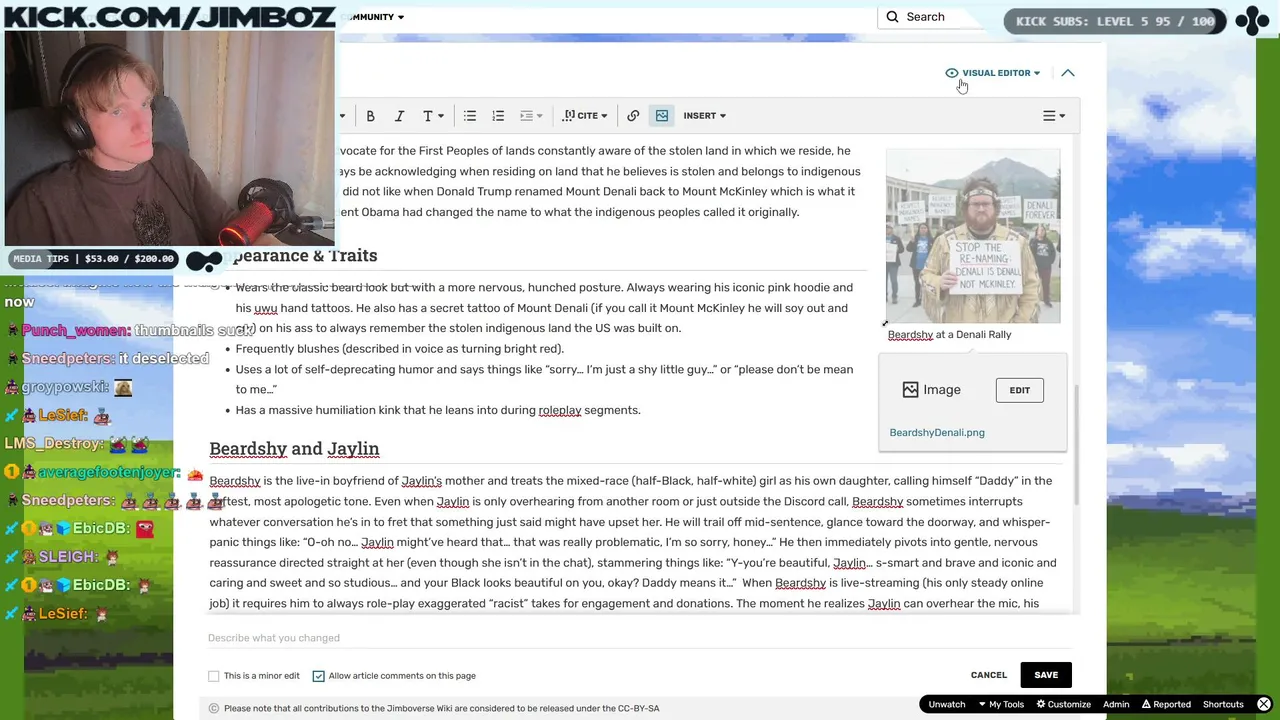
Task: Open My Tools menu
Action: tap(1001, 704)
